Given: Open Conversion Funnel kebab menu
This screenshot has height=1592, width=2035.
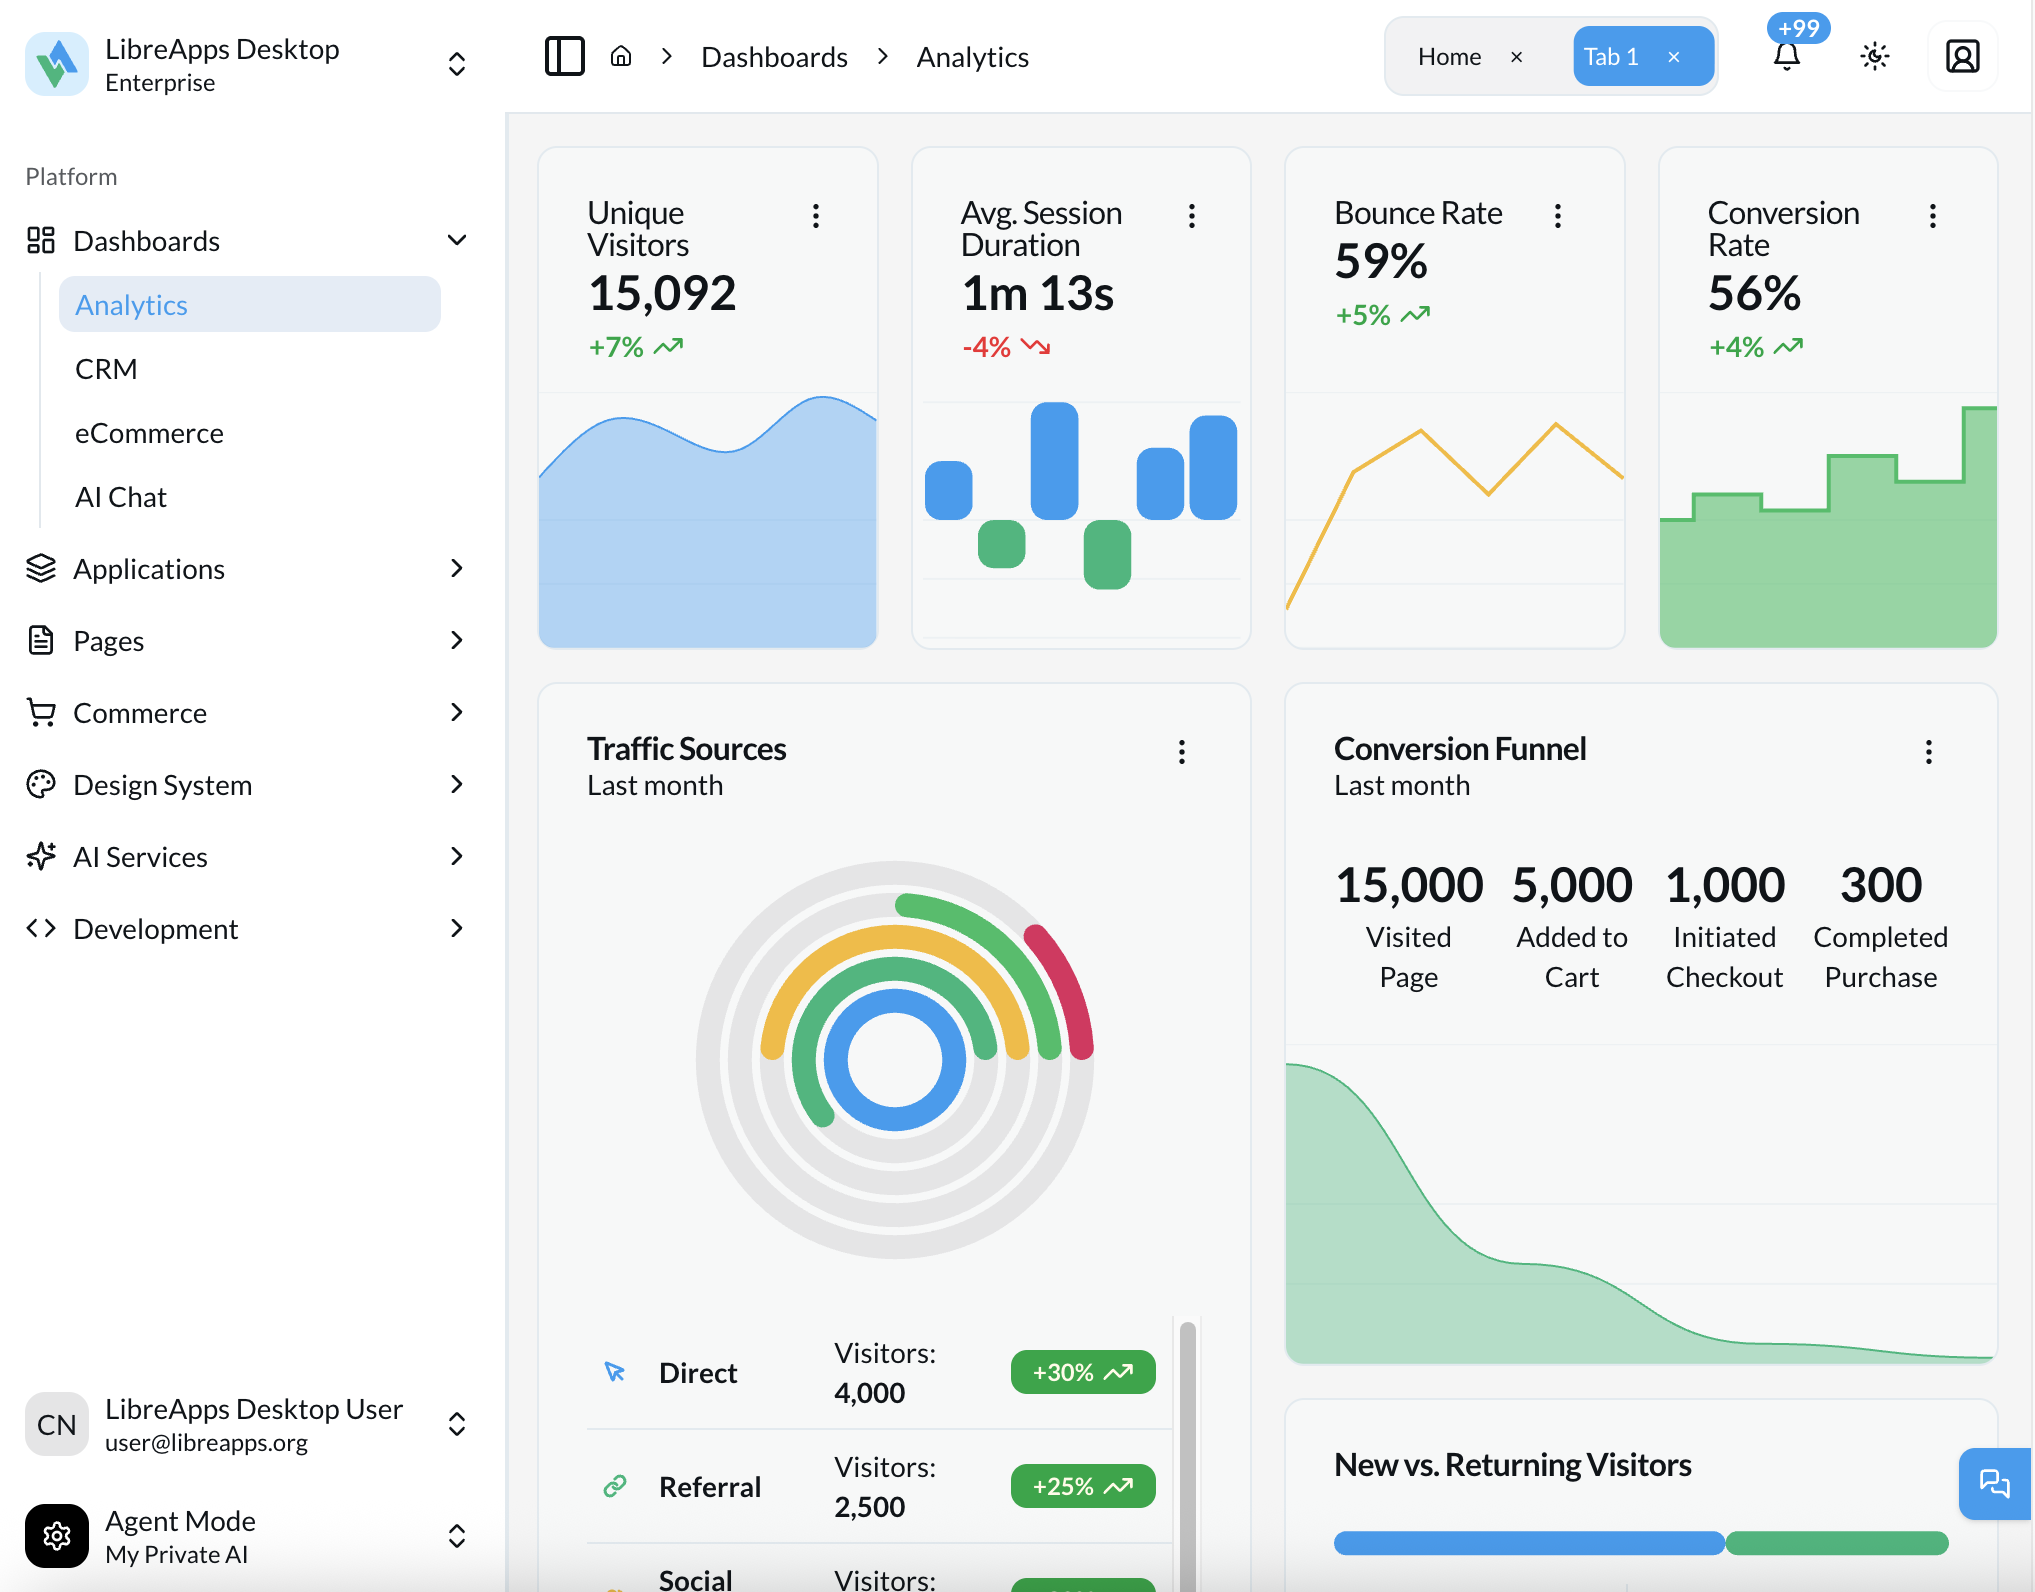Looking at the screenshot, I should 1928,752.
